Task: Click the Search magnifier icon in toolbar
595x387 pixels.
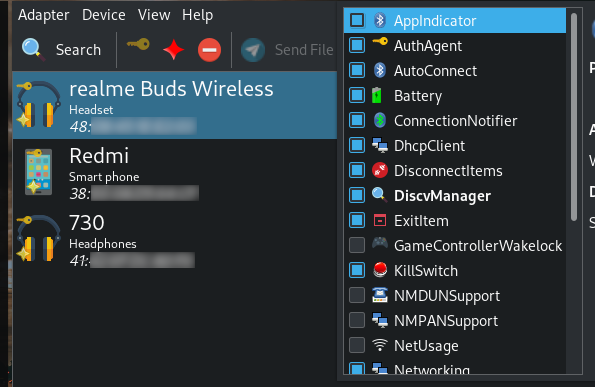Action: tap(33, 50)
